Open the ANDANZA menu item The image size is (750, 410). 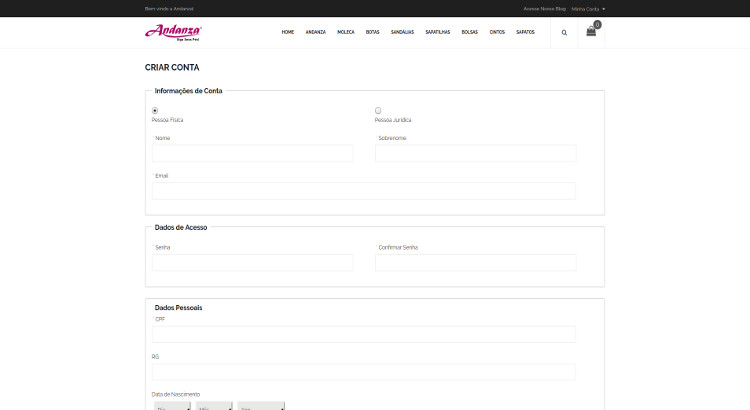tap(316, 32)
